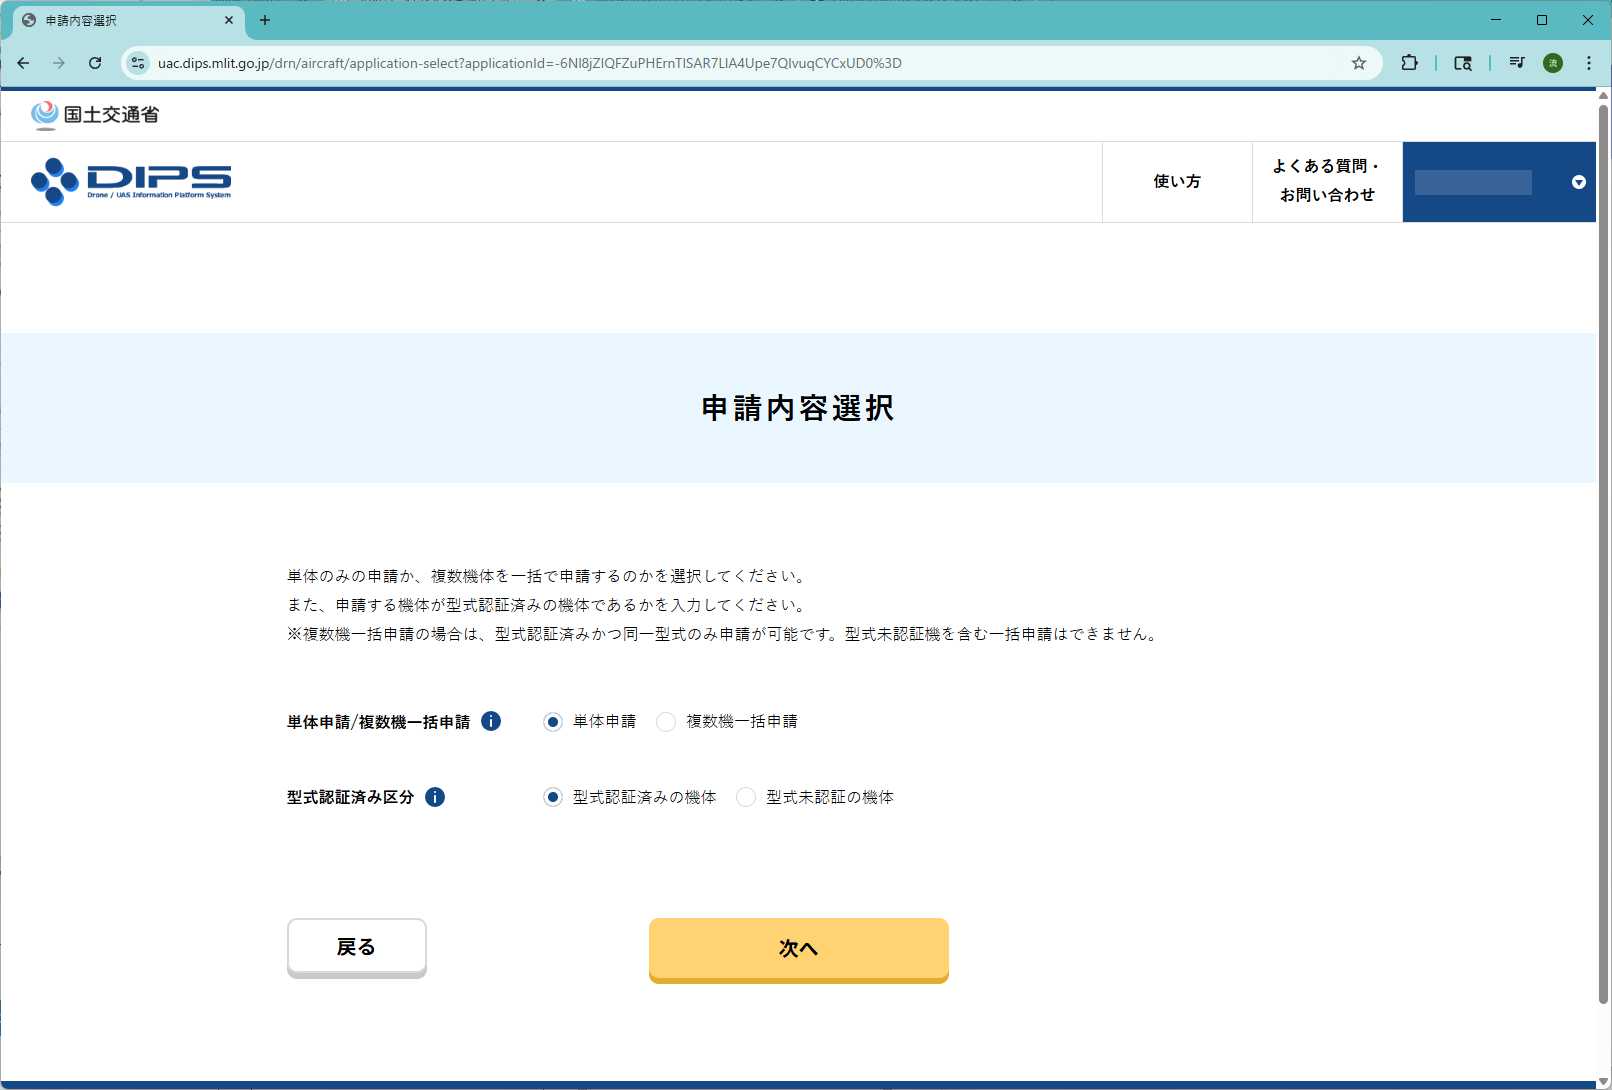The height and width of the screenshot is (1090, 1612).
Task: Switch to the 申請内容選択 browser tab
Action: click(128, 20)
